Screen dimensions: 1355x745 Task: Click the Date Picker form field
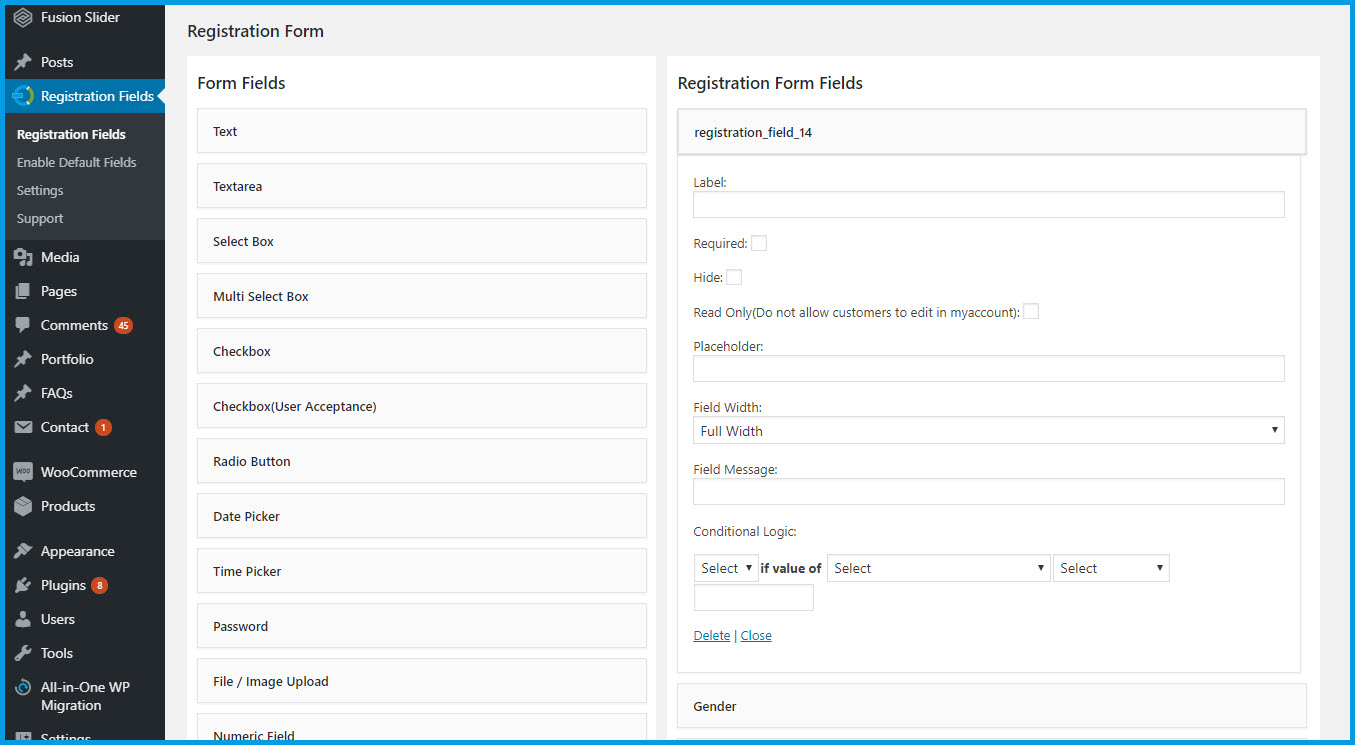[421, 516]
